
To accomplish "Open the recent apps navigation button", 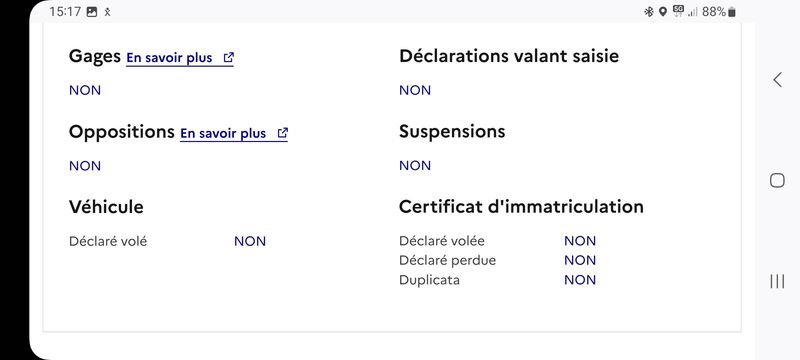I will click(777, 281).
